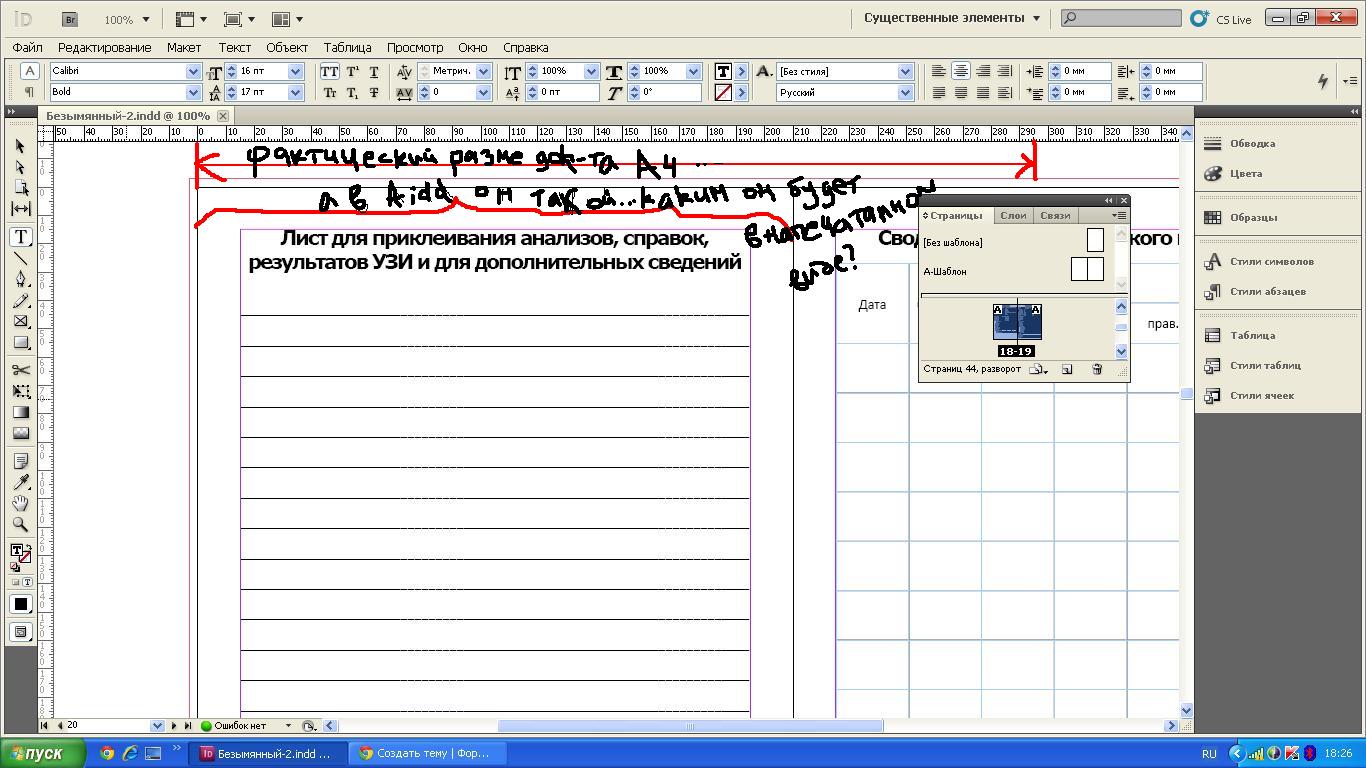This screenshot has width=1366, height=768.
Task: Open the Цвета (Color) panel
Action: [1234, 173]
